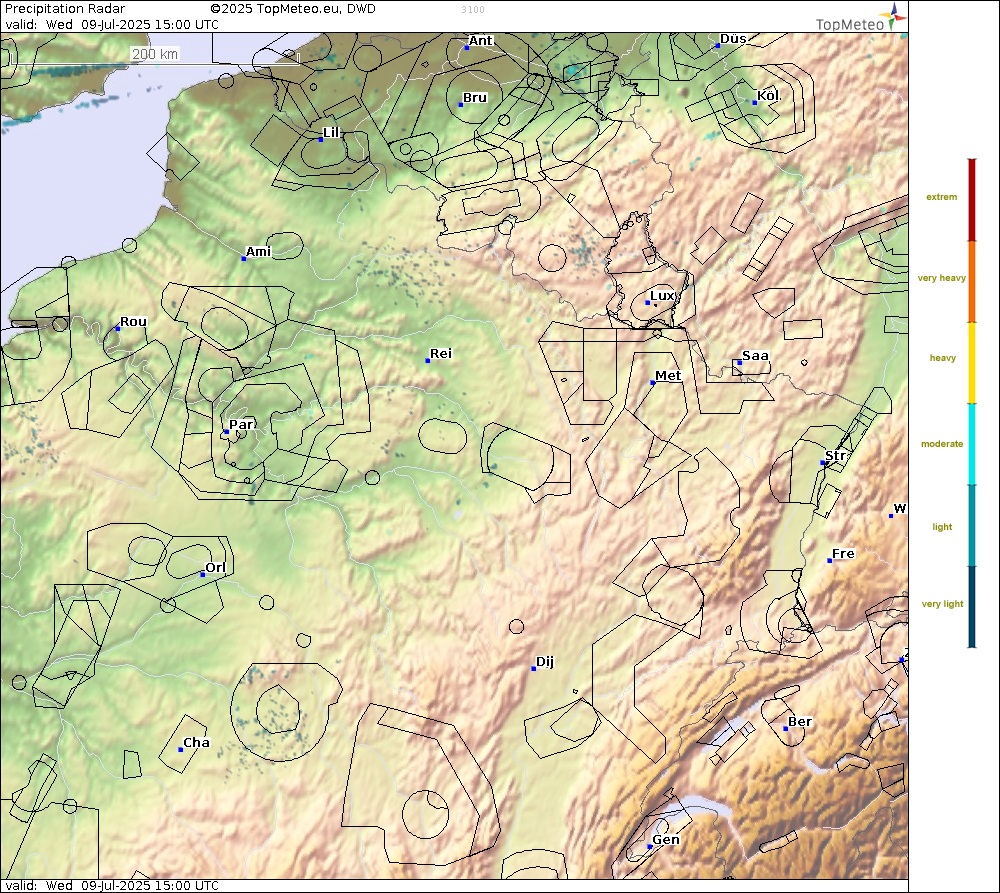
Task: Click the 'Lux' city label
Action: coord(662,295)
